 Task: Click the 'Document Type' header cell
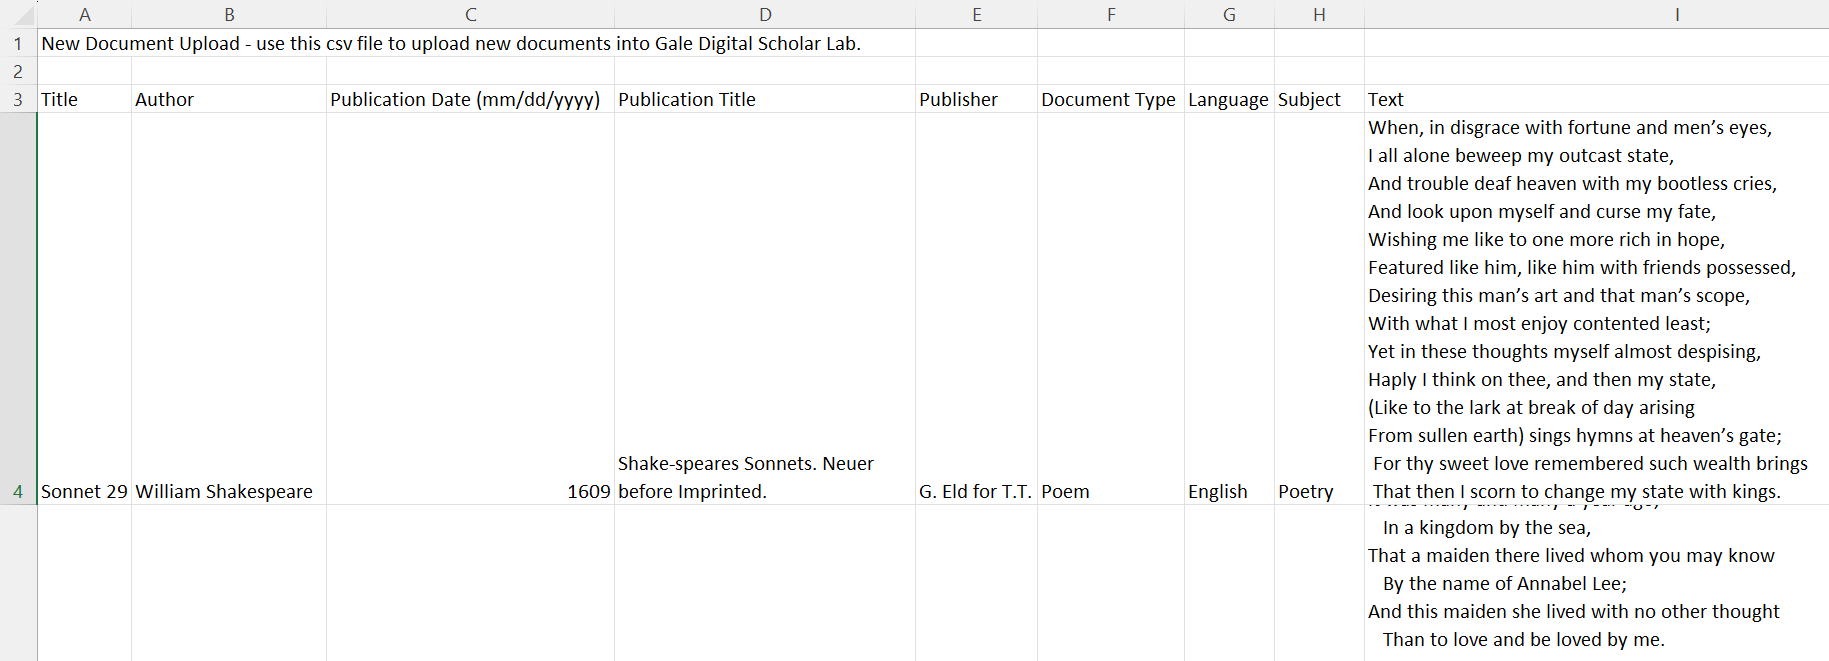coord(1111,99)
